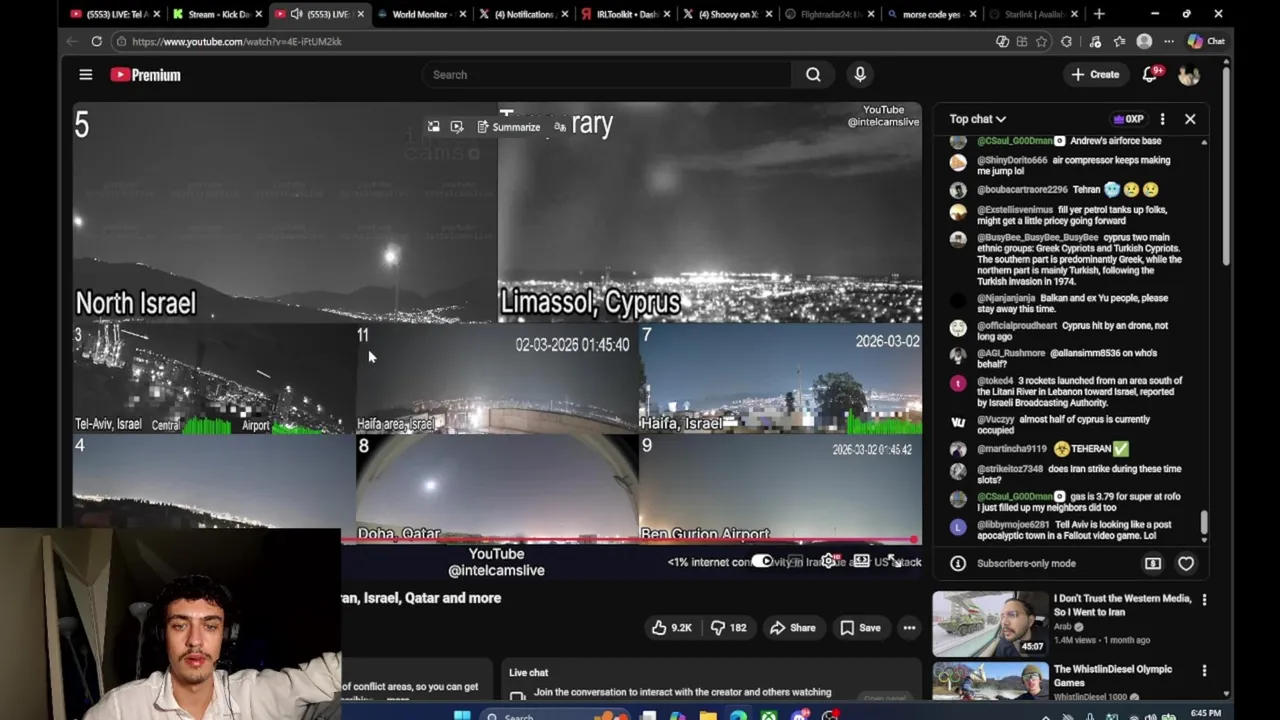Click the Create button
The image size is (1280, 720).
pyautogui.click(x=1095, y=75)
